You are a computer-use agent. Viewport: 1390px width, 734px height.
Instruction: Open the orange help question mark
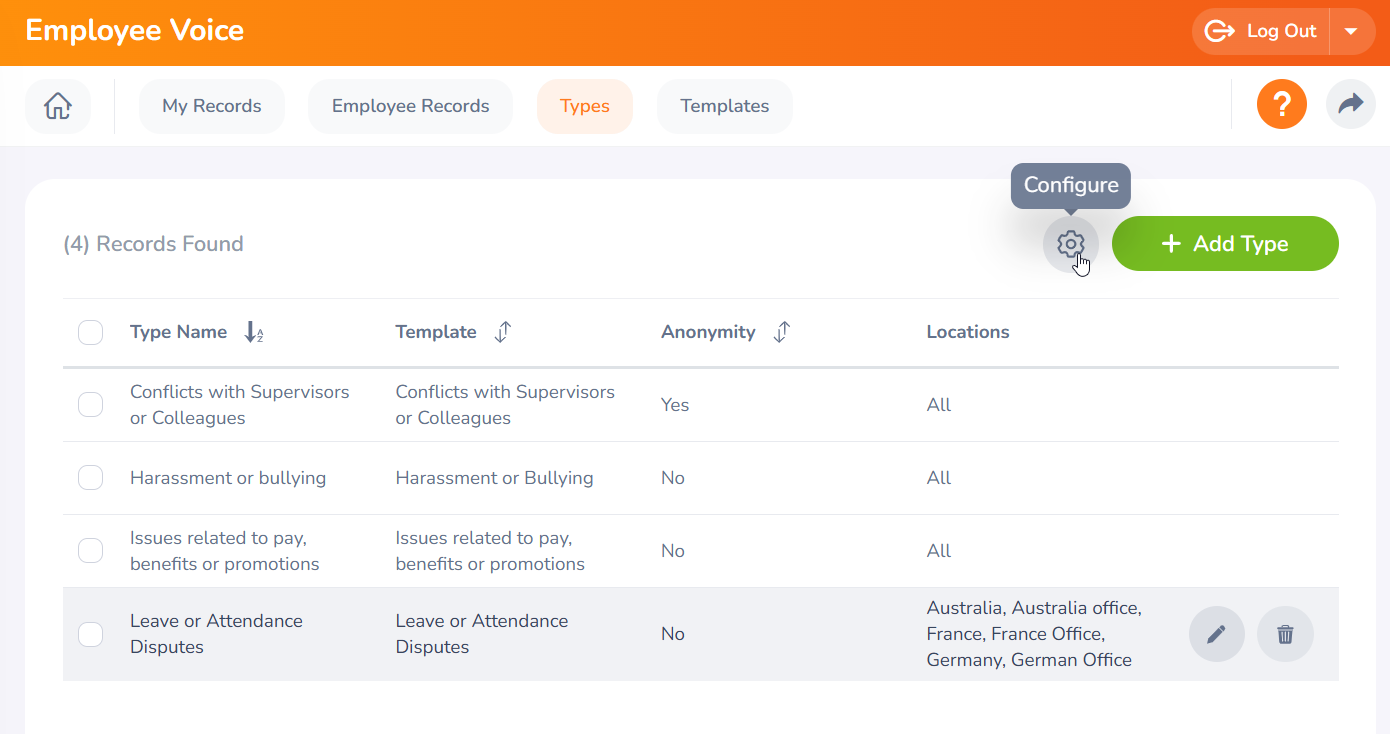tap(1282, 104)
